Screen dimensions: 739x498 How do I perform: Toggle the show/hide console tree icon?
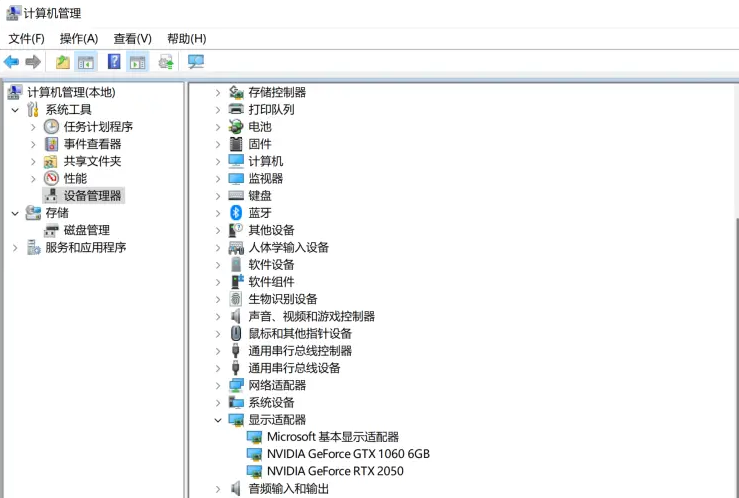click(87, 62)
